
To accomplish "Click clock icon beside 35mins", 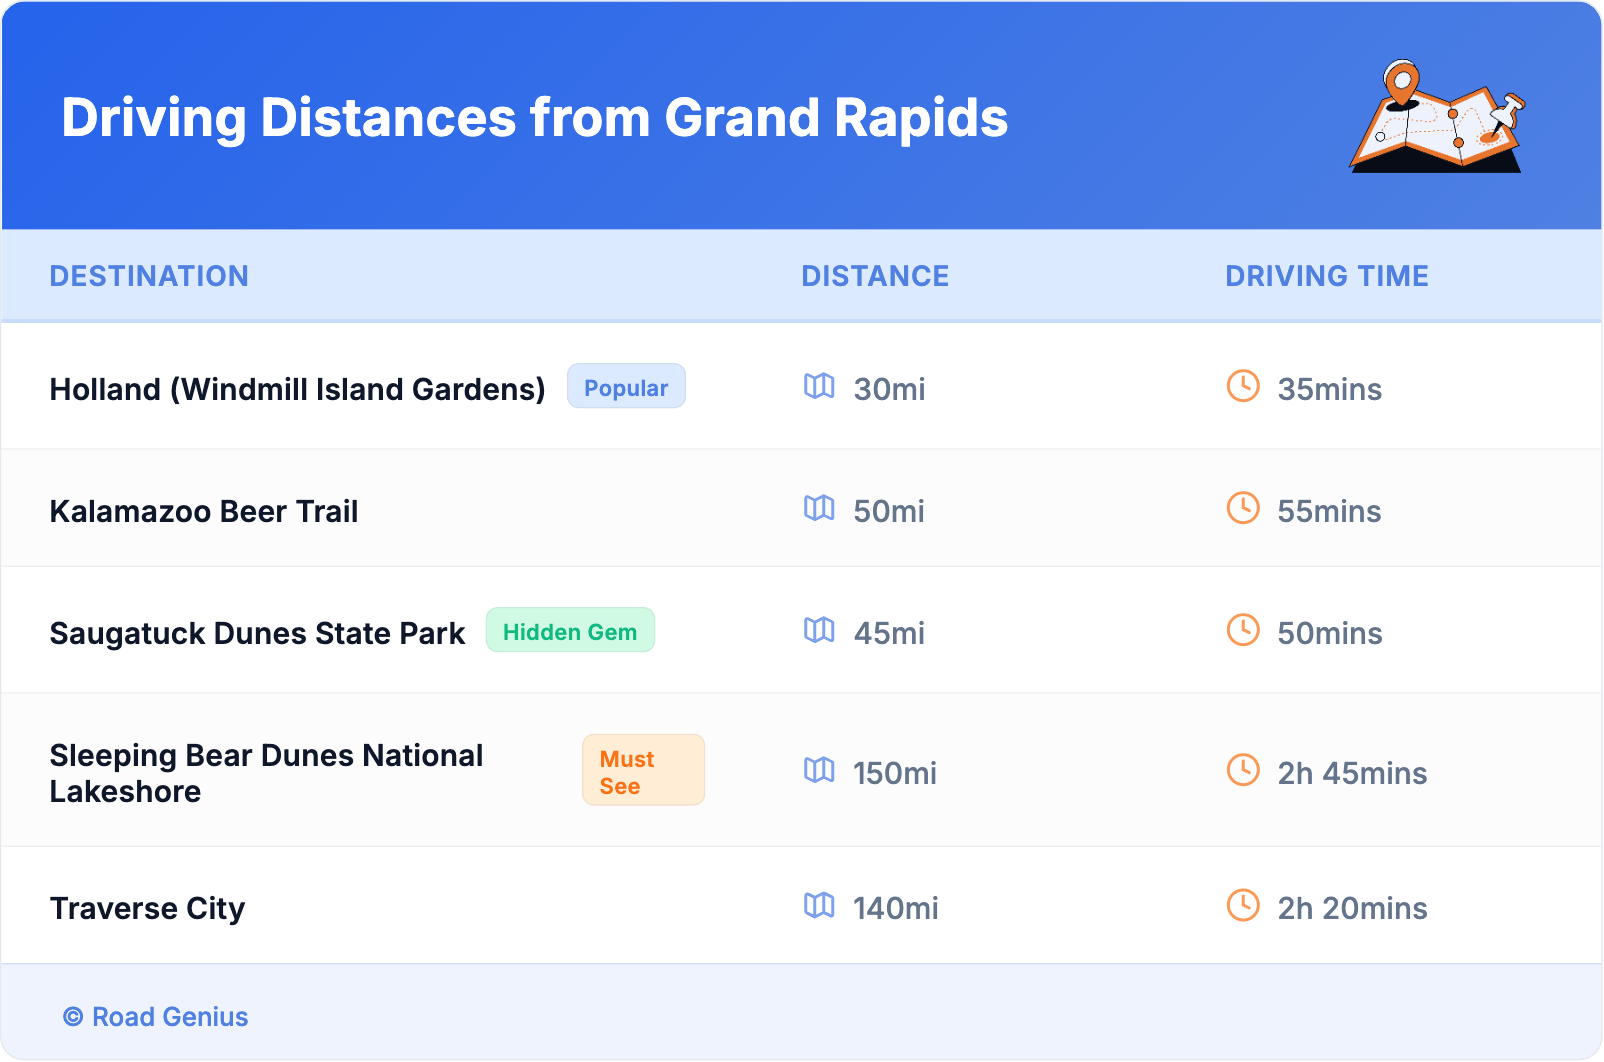I will [1243, 386].
